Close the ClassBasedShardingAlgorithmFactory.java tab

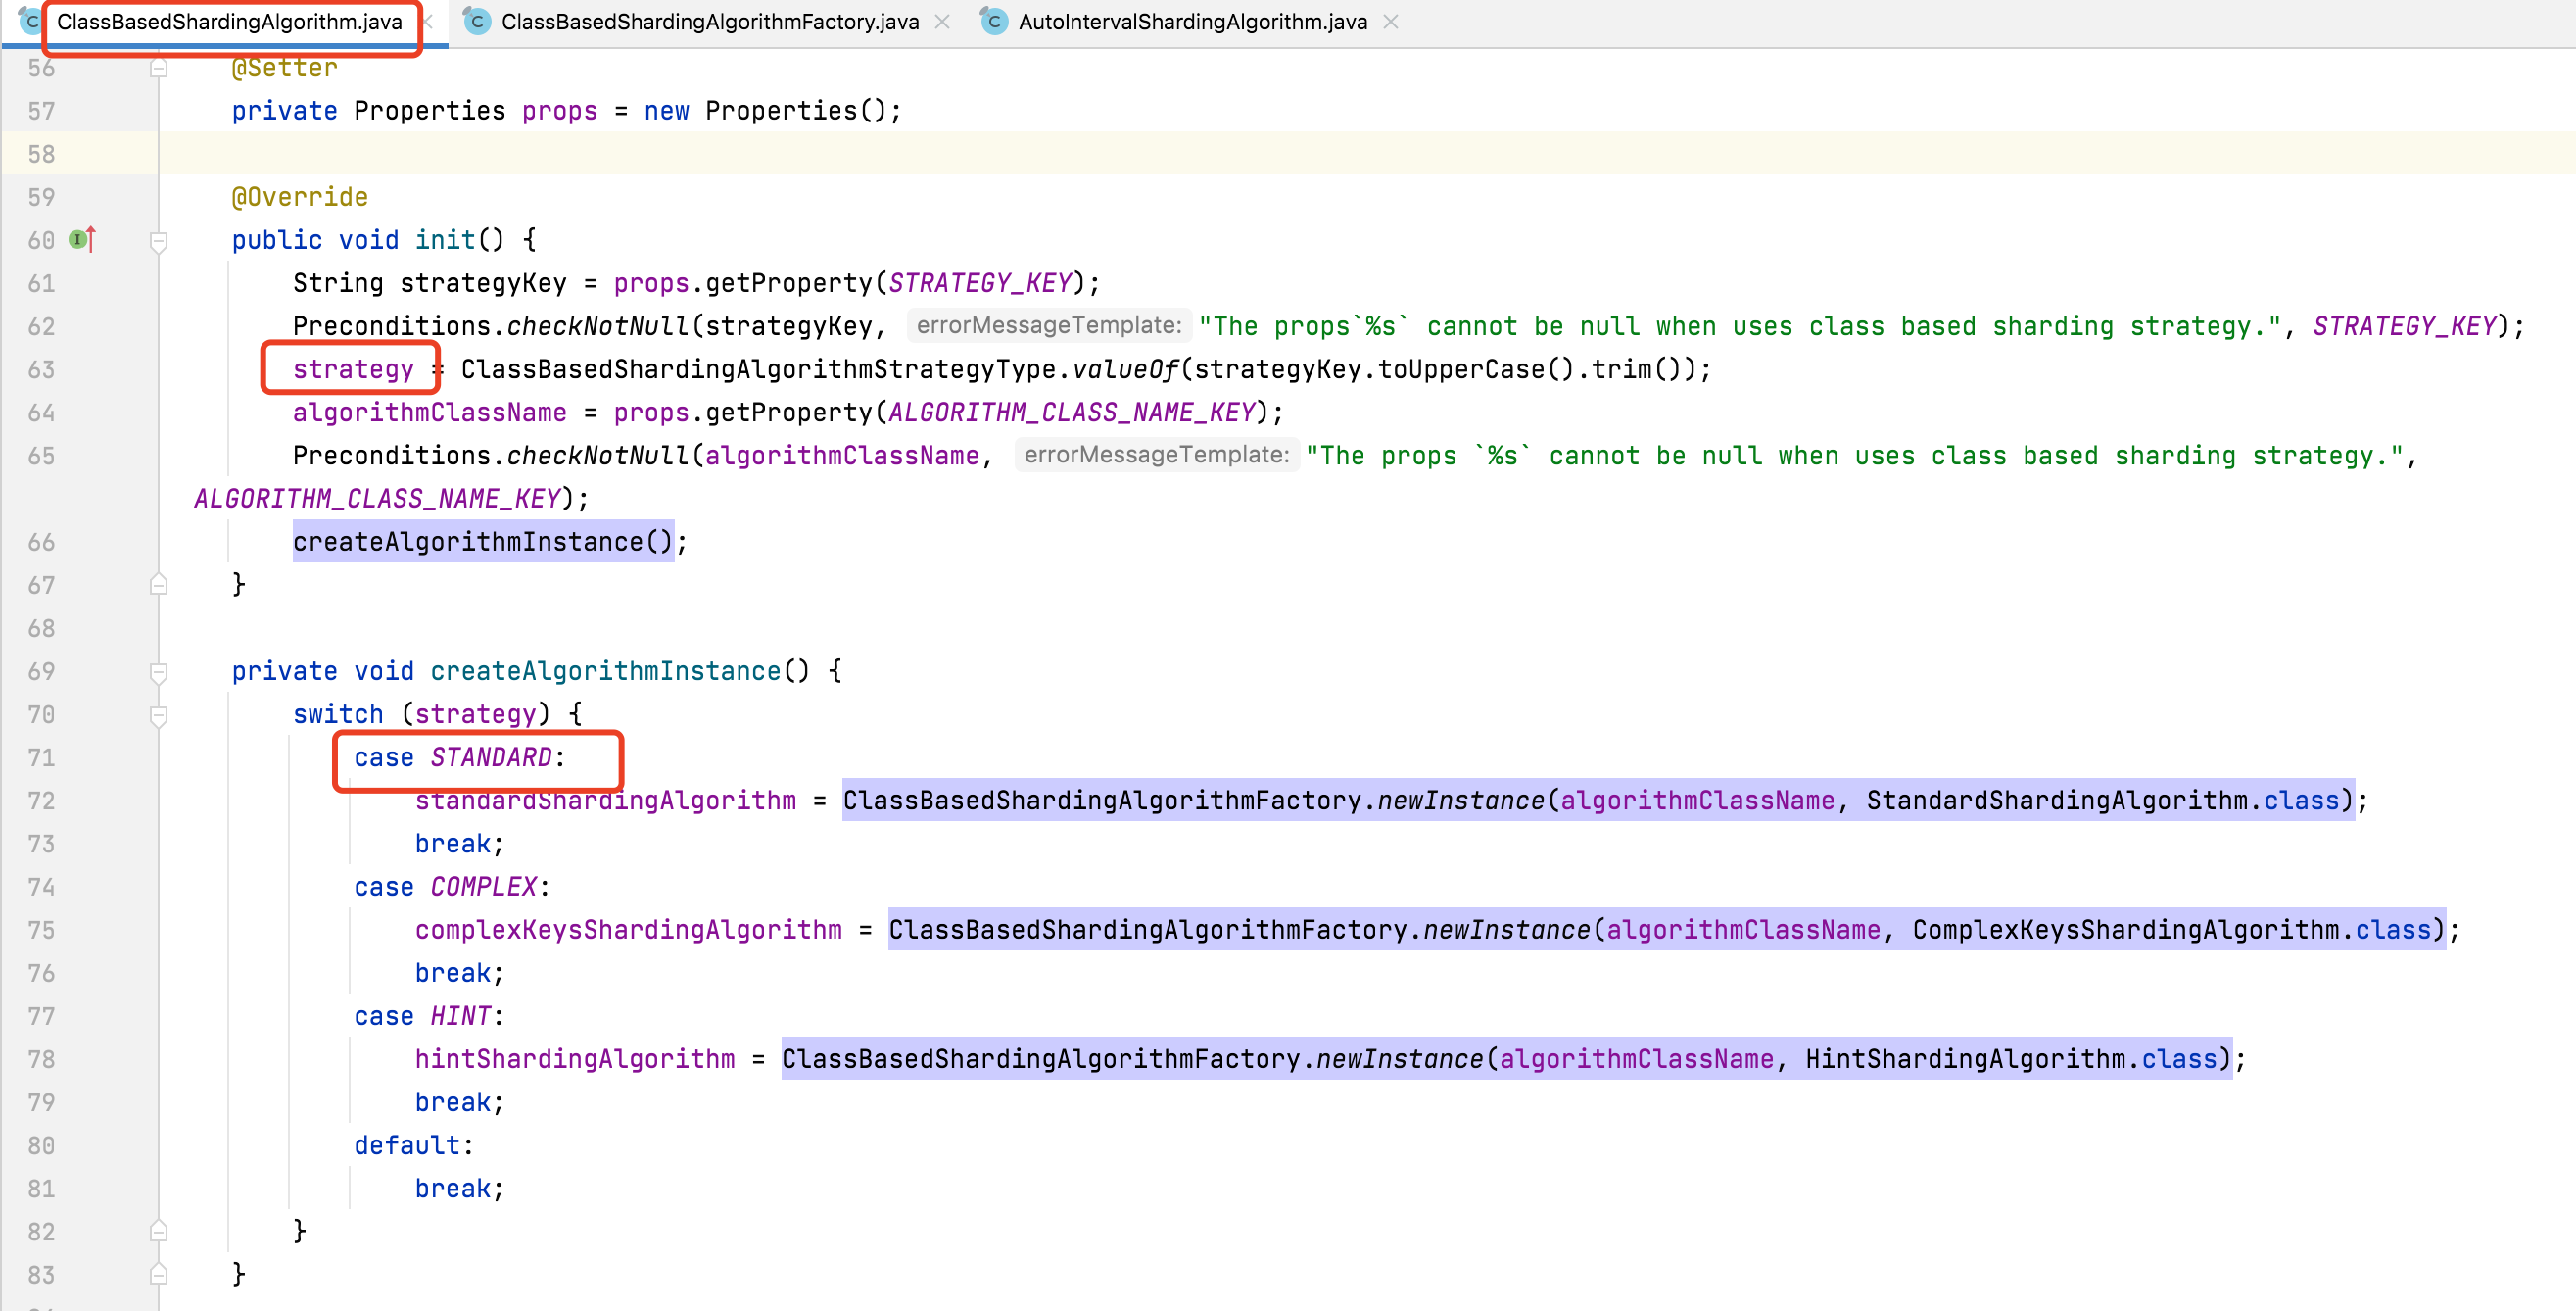pos(941,21)
